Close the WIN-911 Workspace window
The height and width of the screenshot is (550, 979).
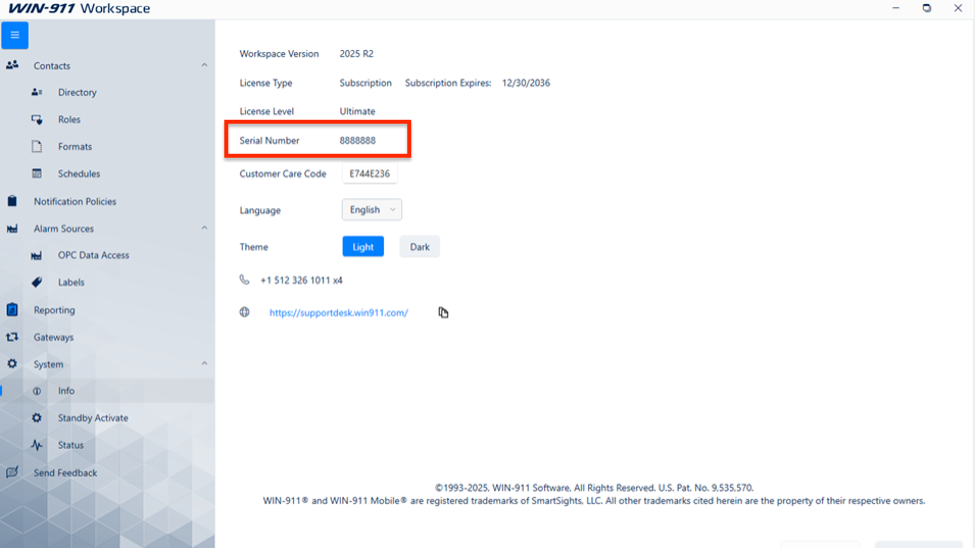[958, 8]
